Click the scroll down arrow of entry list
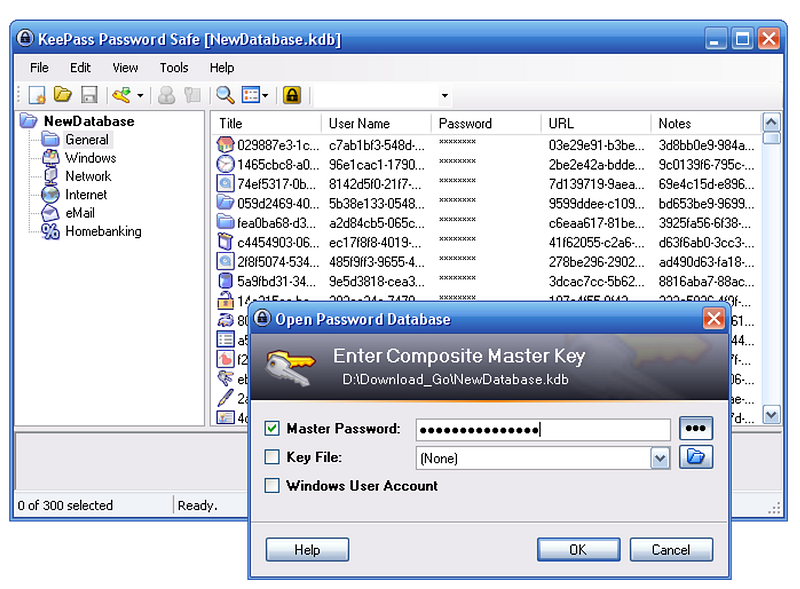Image resolution: width=800 pixels, height=589 pixels. (771, 415)
